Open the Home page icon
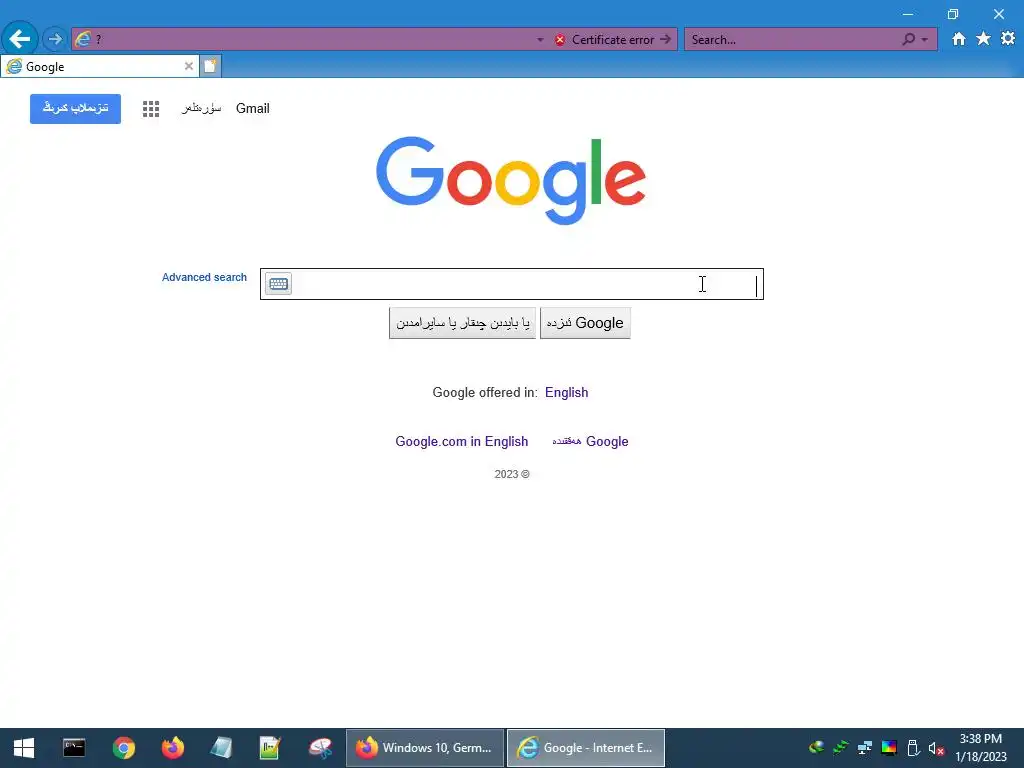 click(x=958, y=39)
